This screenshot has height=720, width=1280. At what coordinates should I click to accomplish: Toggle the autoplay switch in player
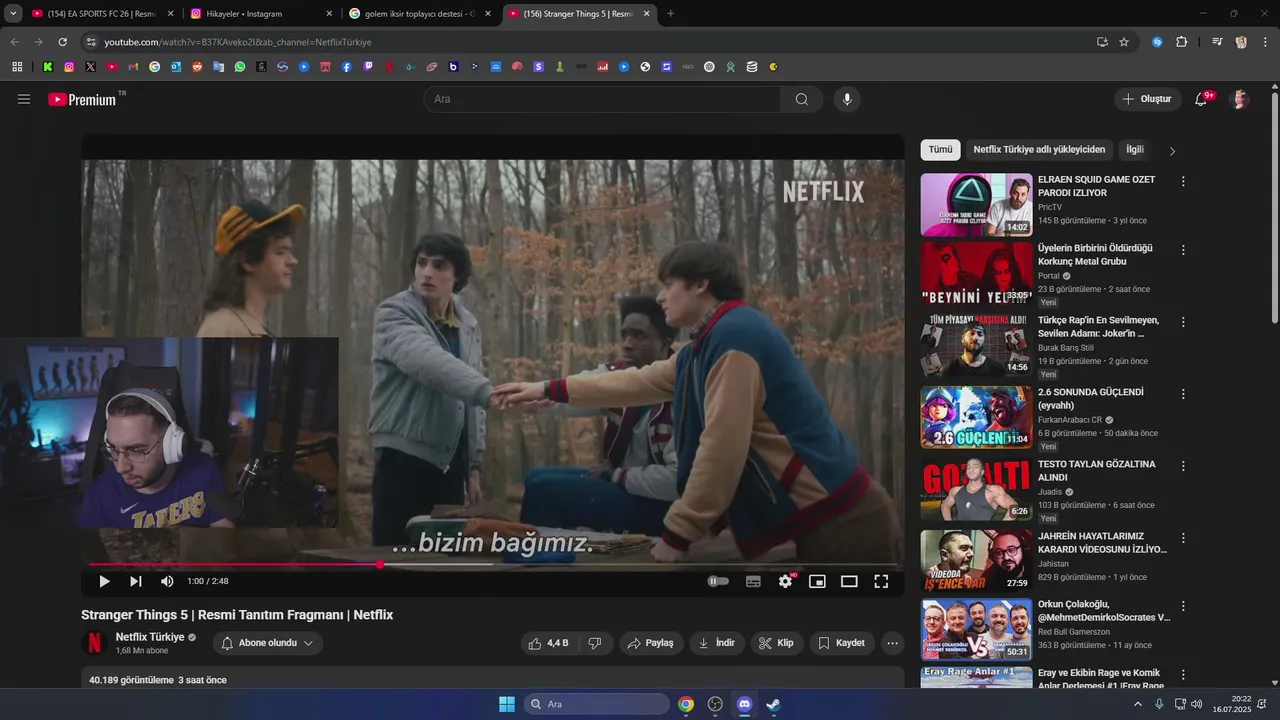pos(718,581)
